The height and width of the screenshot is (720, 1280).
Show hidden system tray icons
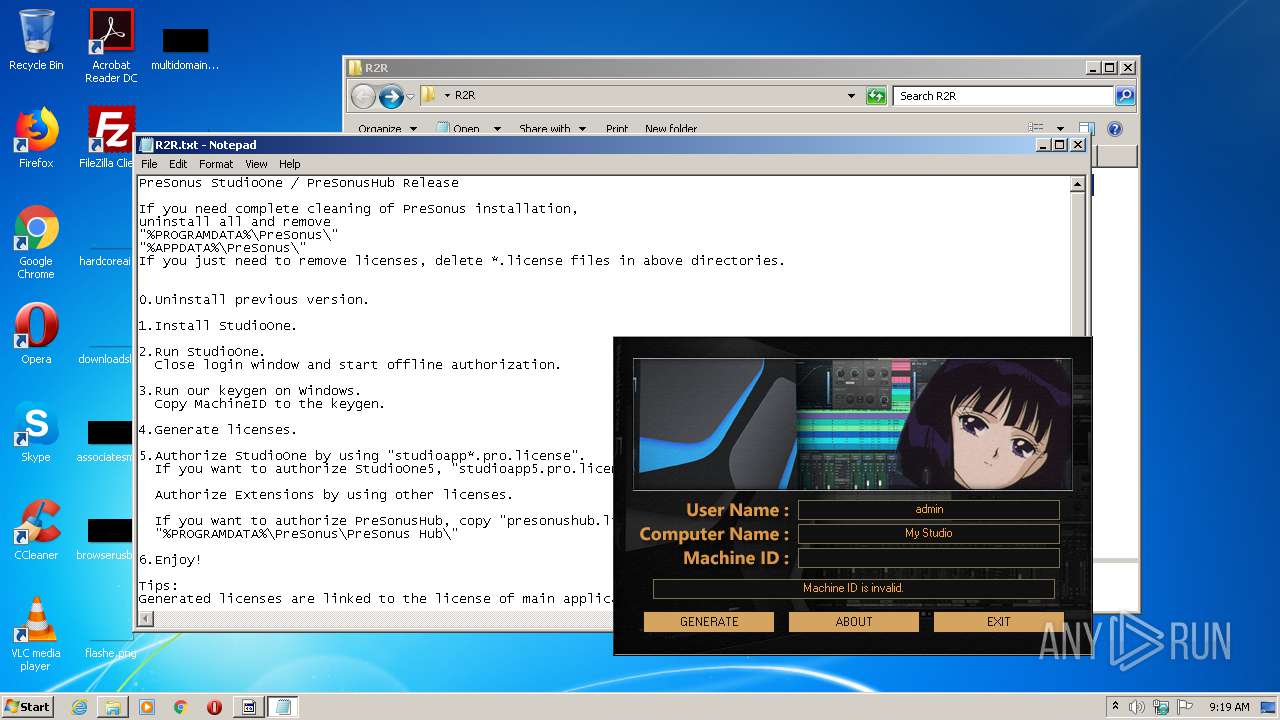click(1116, 706)
